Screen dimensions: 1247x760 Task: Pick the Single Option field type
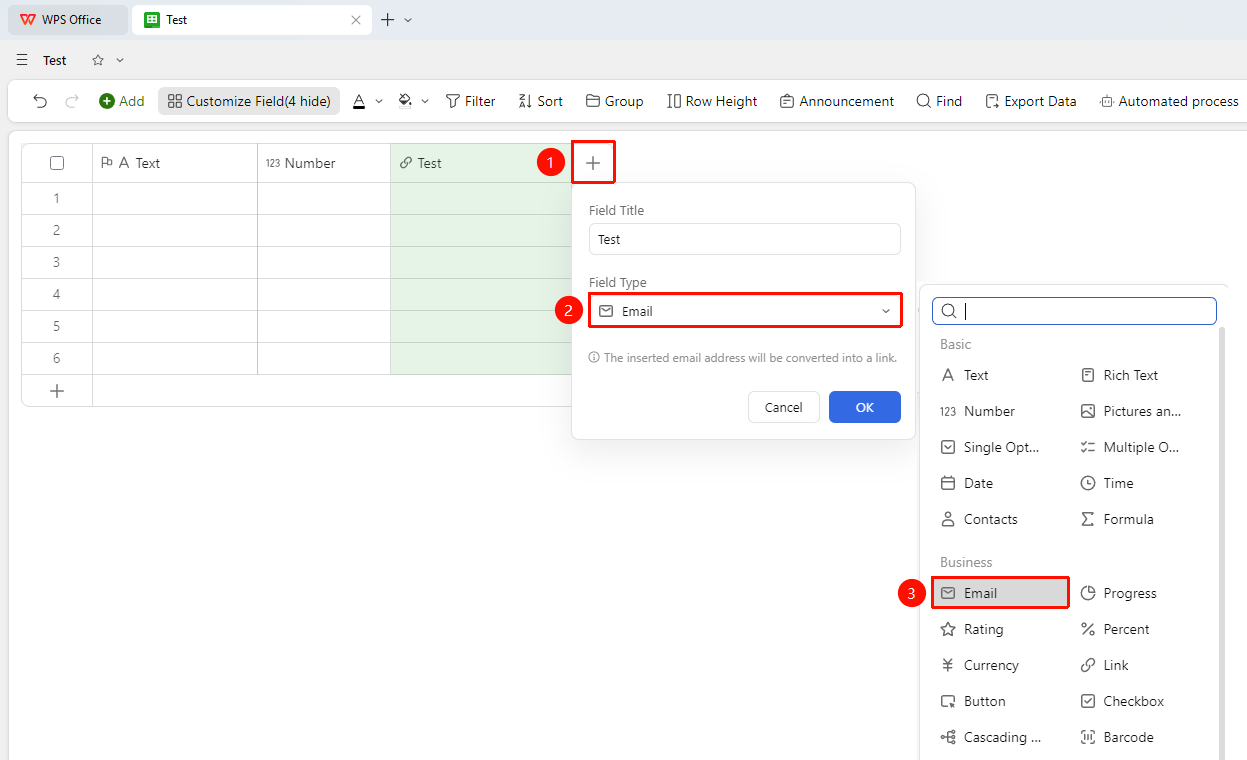tap(990, 447)
